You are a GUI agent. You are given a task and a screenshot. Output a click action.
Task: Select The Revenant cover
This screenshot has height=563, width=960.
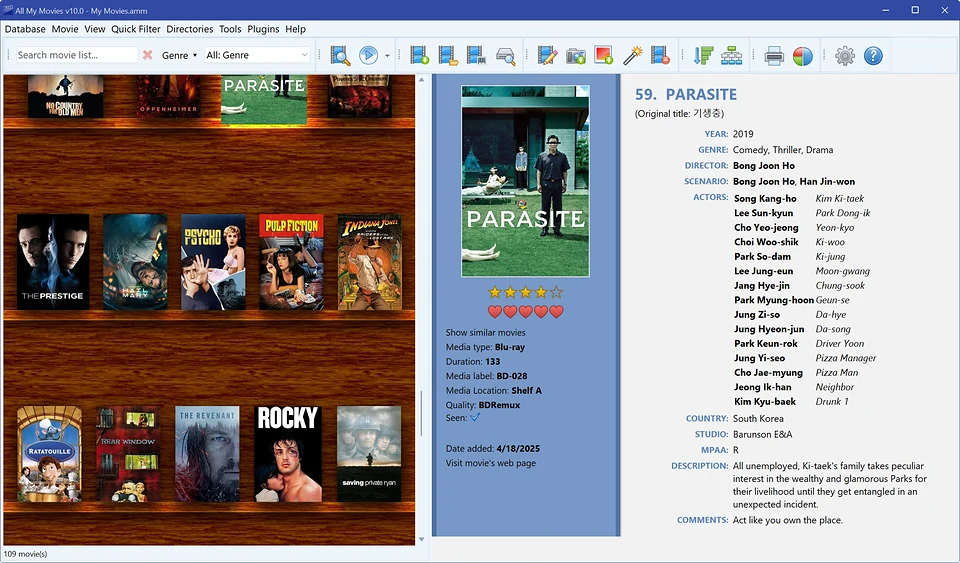point(207,453)
